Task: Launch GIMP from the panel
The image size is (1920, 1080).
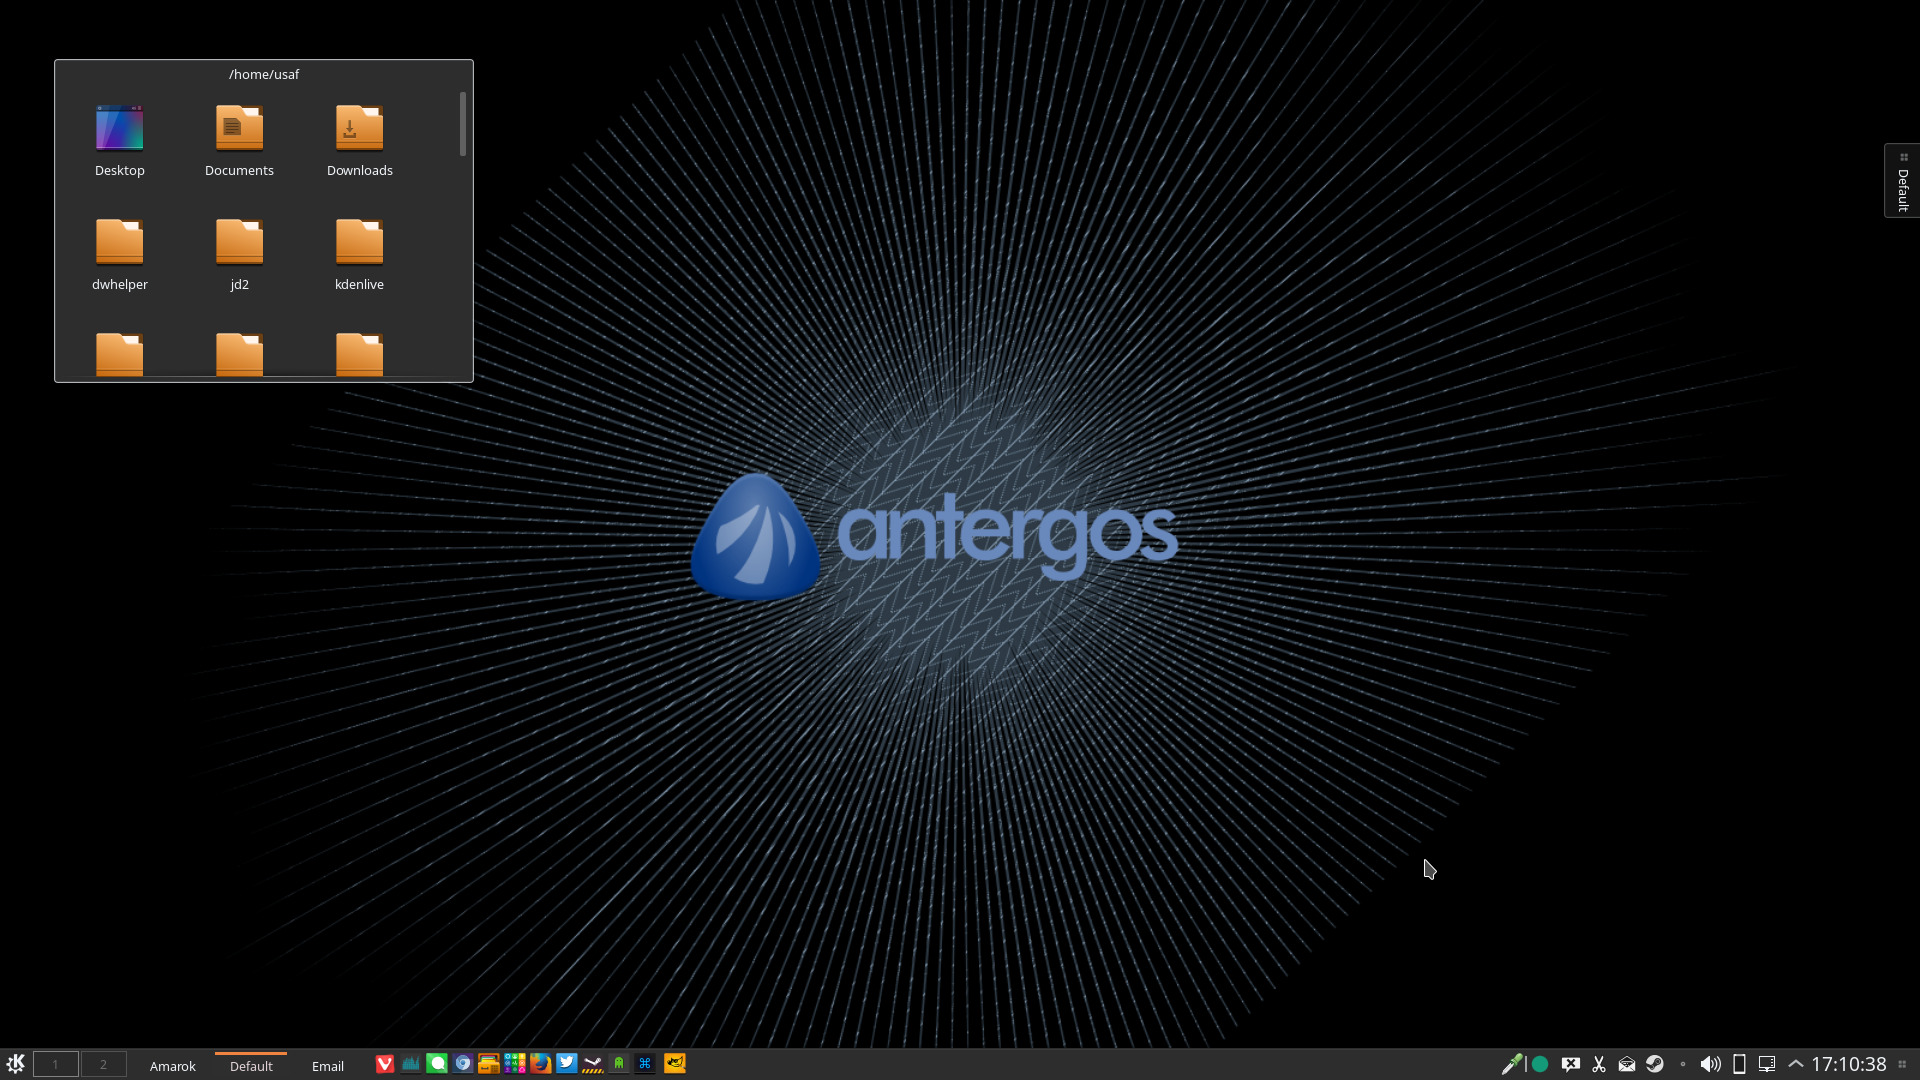Action: click(x=675, y=1064)
